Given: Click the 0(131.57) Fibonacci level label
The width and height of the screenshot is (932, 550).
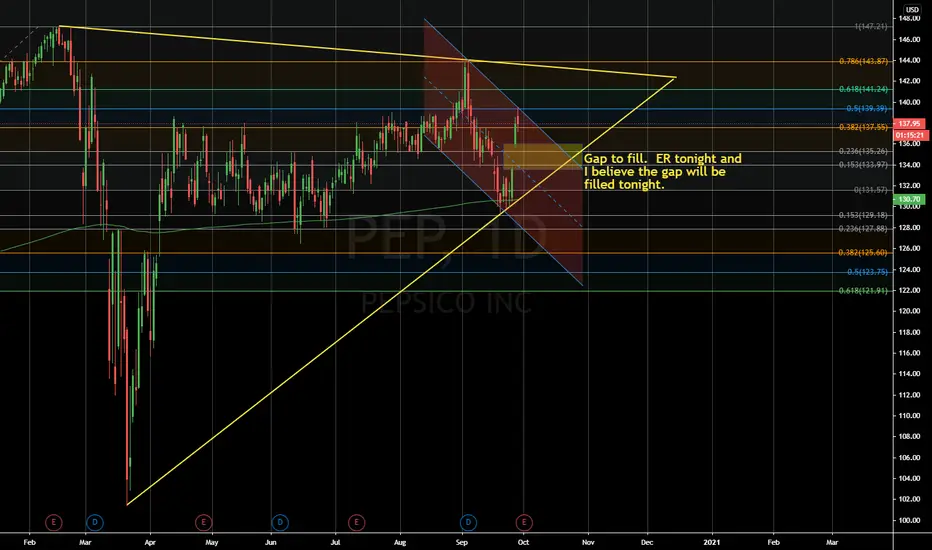Looking at the screenshot, I should 871,190.
